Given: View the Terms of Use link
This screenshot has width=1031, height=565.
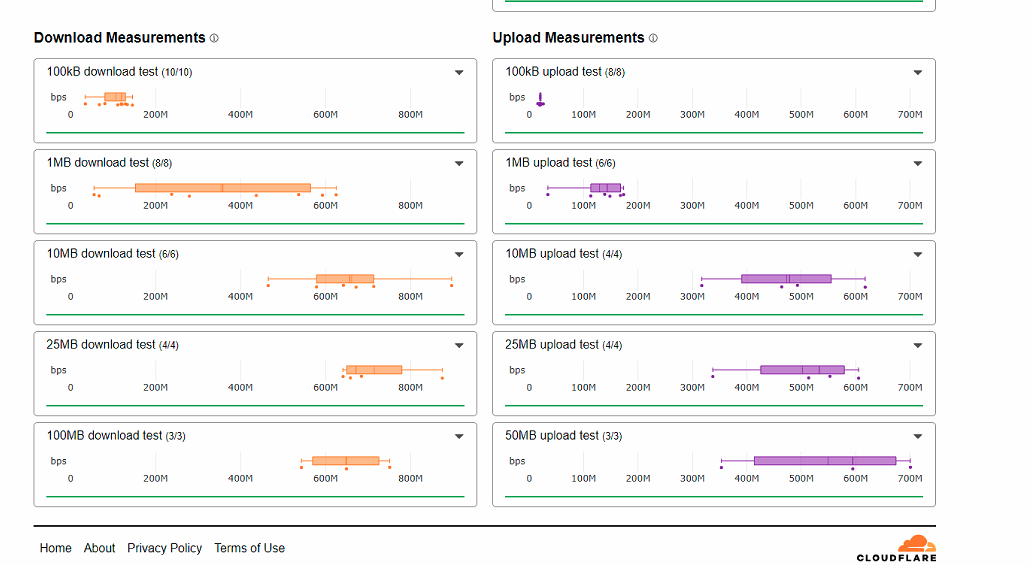Looking at the screenshot, I should click(x=249, y=548).
